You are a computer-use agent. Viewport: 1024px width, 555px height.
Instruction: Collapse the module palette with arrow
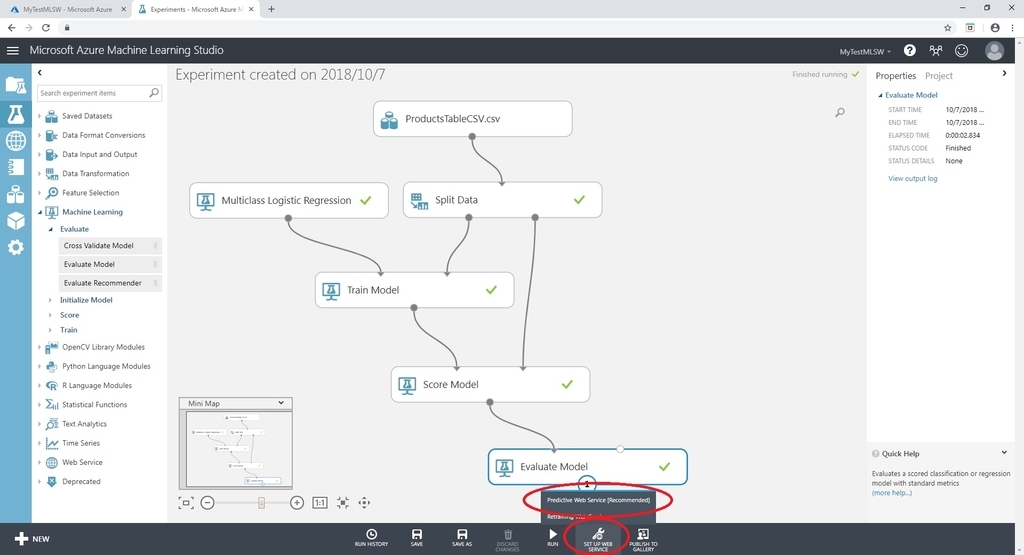click(40, 72)
